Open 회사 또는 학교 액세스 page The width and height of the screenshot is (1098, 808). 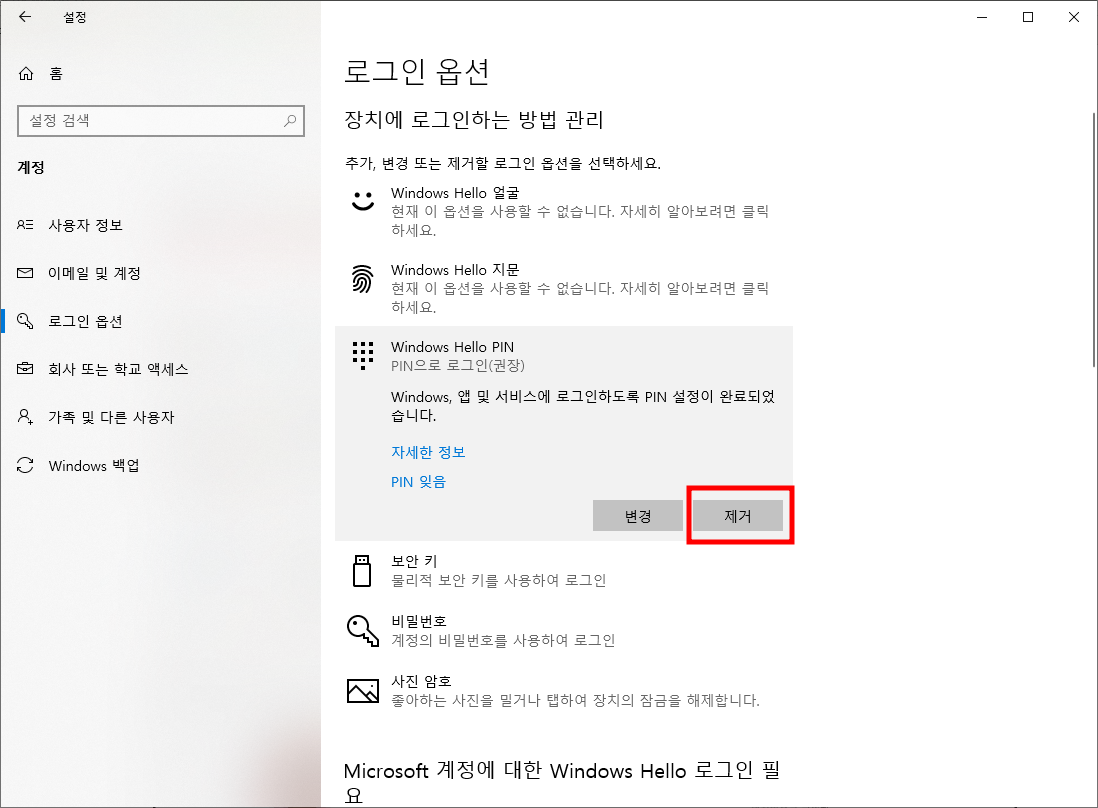[160, 369]
